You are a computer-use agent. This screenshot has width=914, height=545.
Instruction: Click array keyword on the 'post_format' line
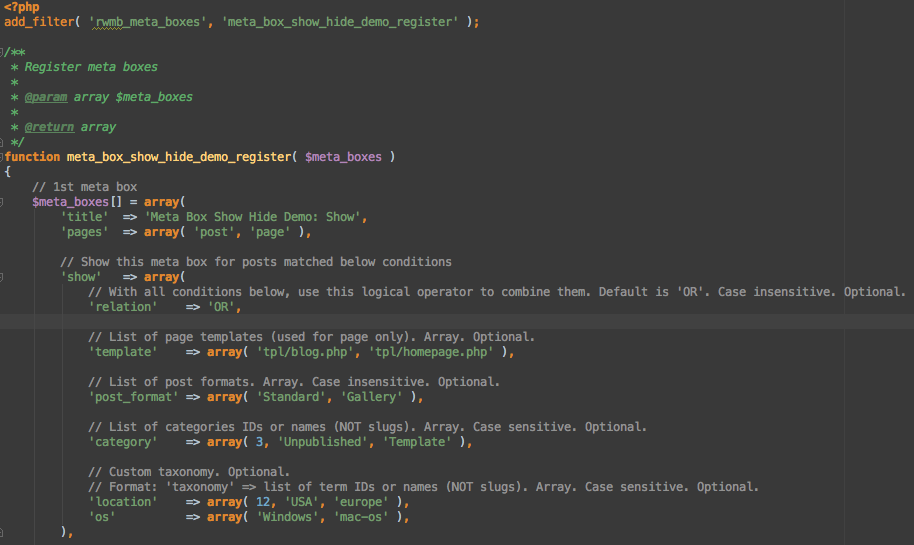pos(224,397)
